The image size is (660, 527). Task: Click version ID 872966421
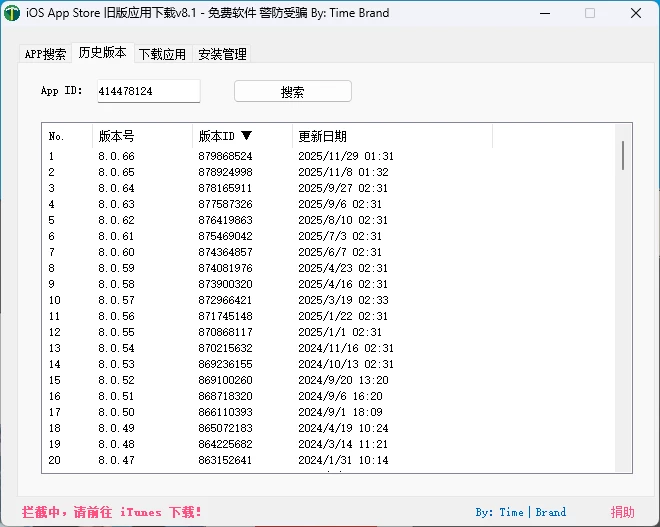point(225,300)
